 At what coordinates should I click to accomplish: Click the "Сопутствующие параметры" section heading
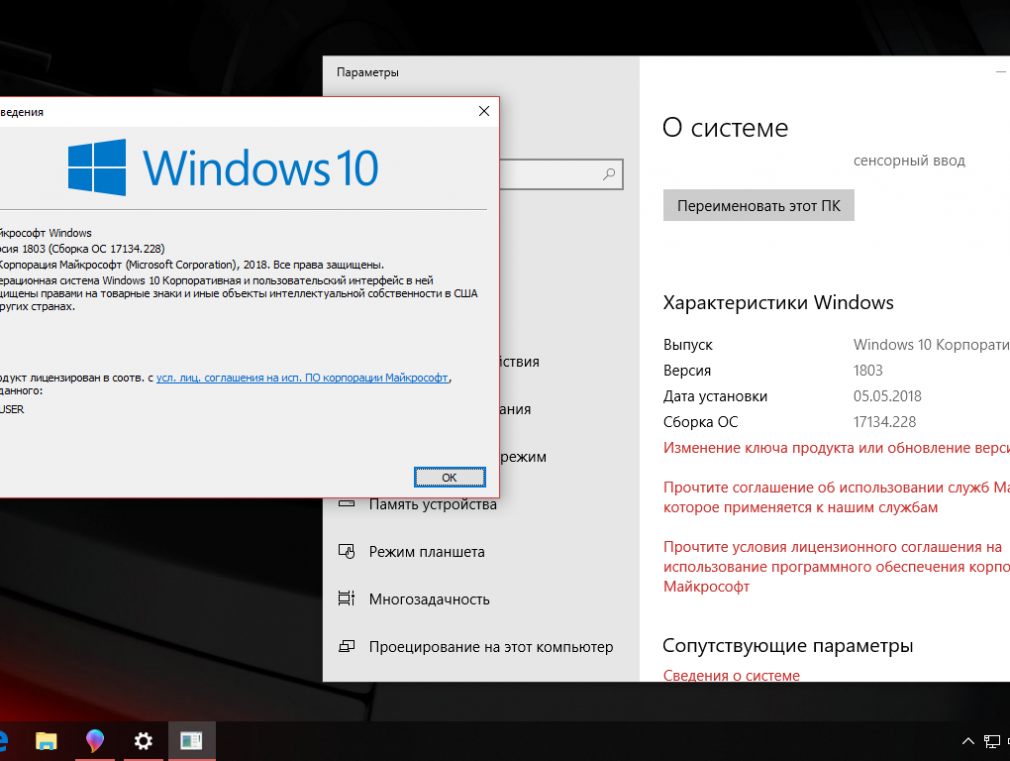(788, 646)
